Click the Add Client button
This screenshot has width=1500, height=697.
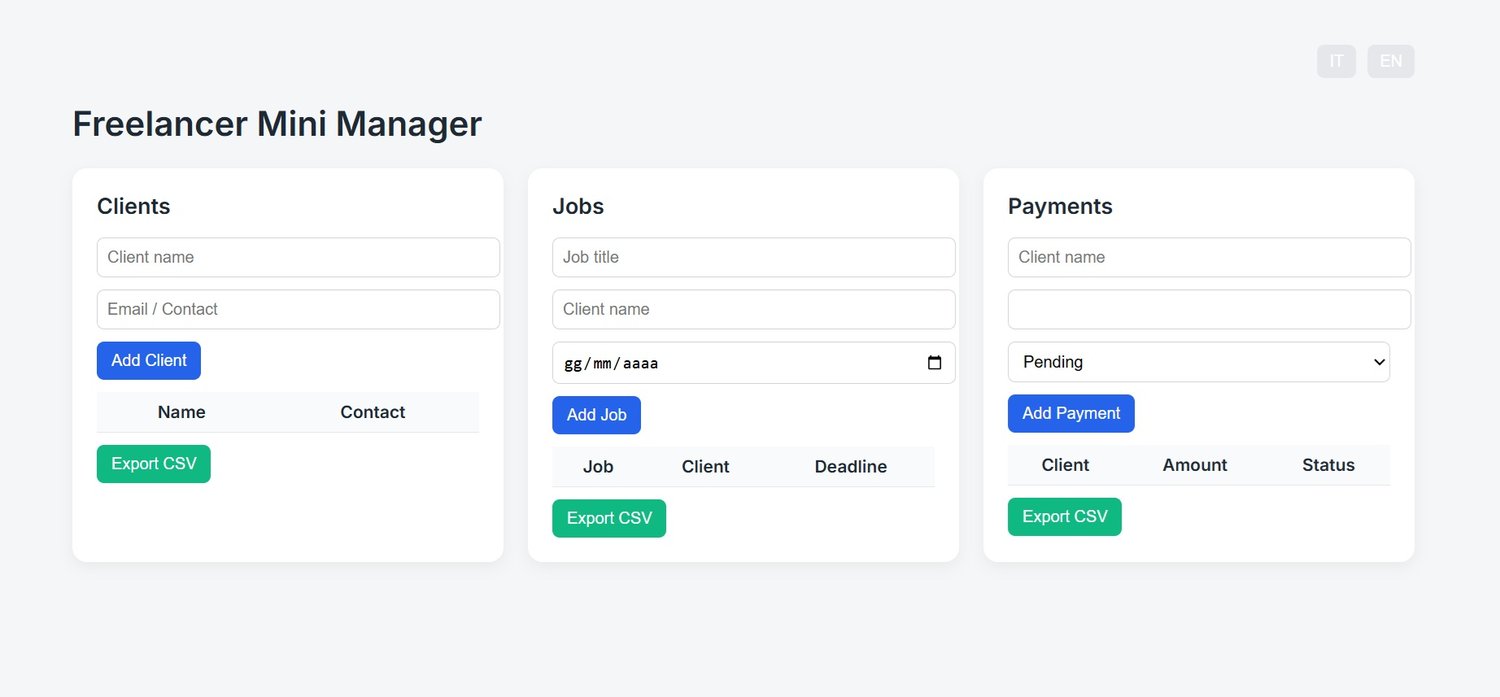click(149, 361)
